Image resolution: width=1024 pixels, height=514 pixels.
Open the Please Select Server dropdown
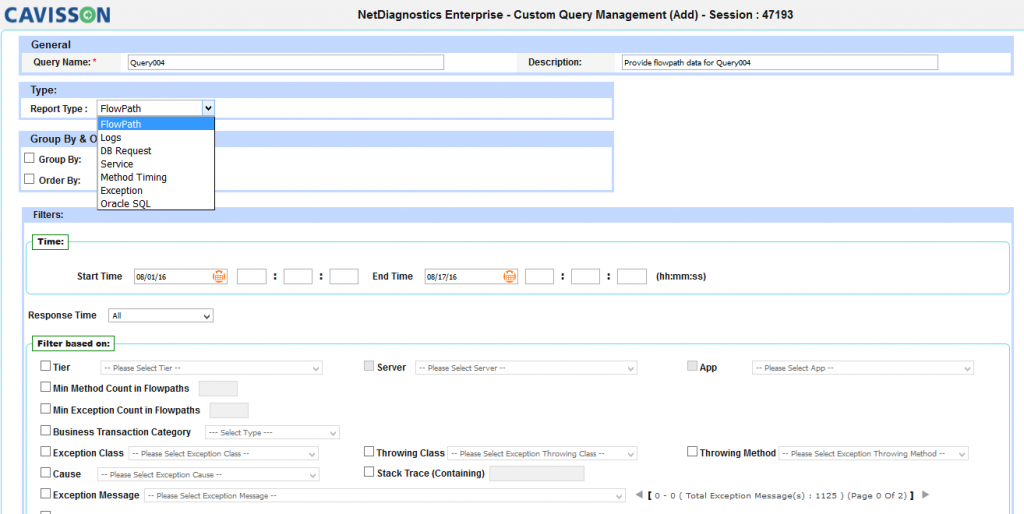click(526, 368)
